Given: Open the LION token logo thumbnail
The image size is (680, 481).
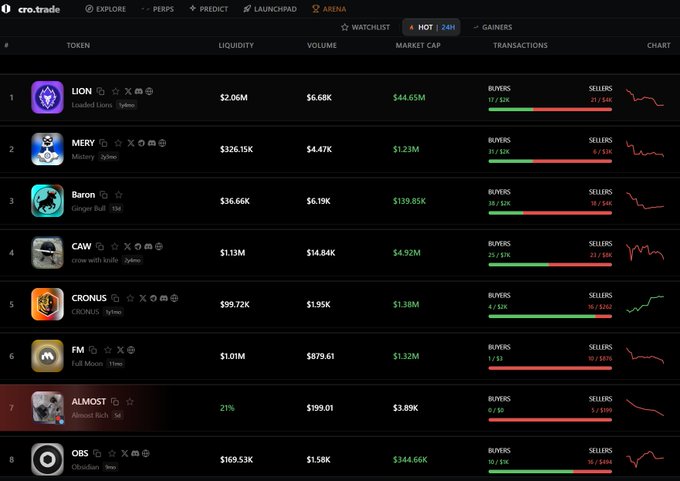Looking at the screenshot, I should 47,97.
